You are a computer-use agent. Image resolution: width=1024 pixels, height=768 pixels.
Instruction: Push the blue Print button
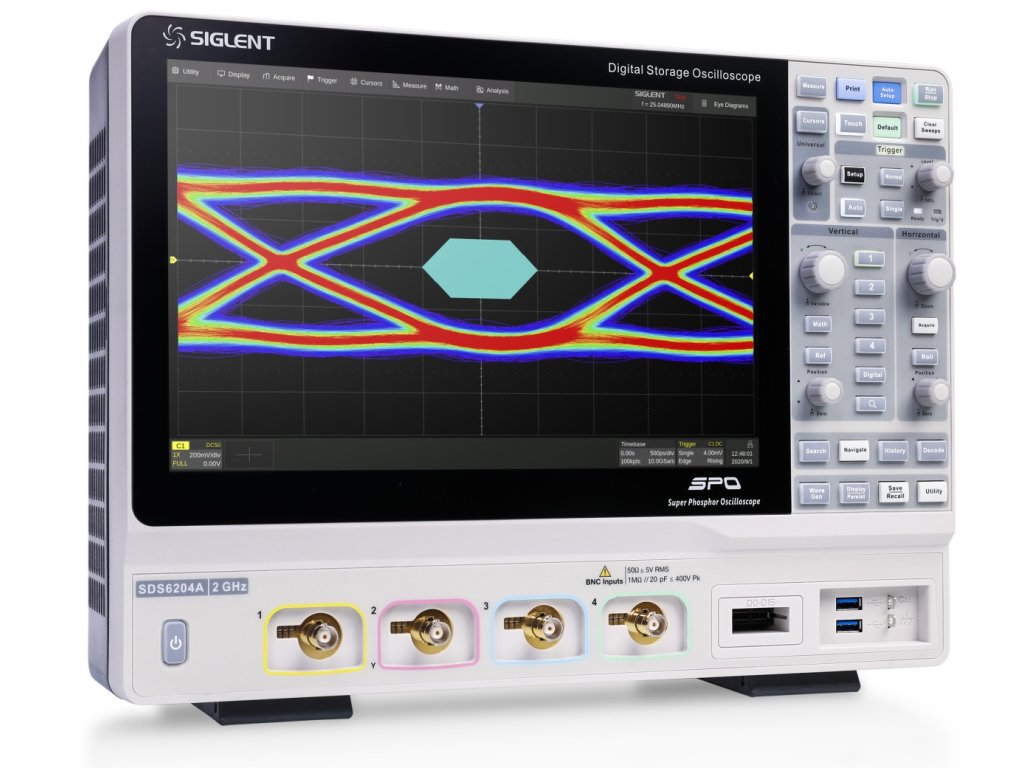click(x=852, y=89)
